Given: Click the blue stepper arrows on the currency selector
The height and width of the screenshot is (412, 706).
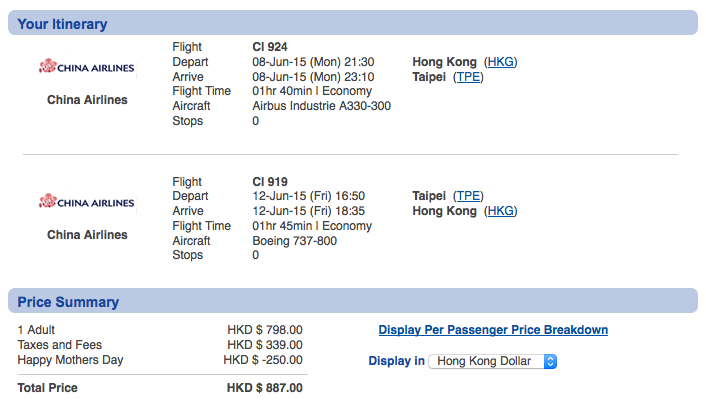Looking at the screenshot, I should (550, 361).
